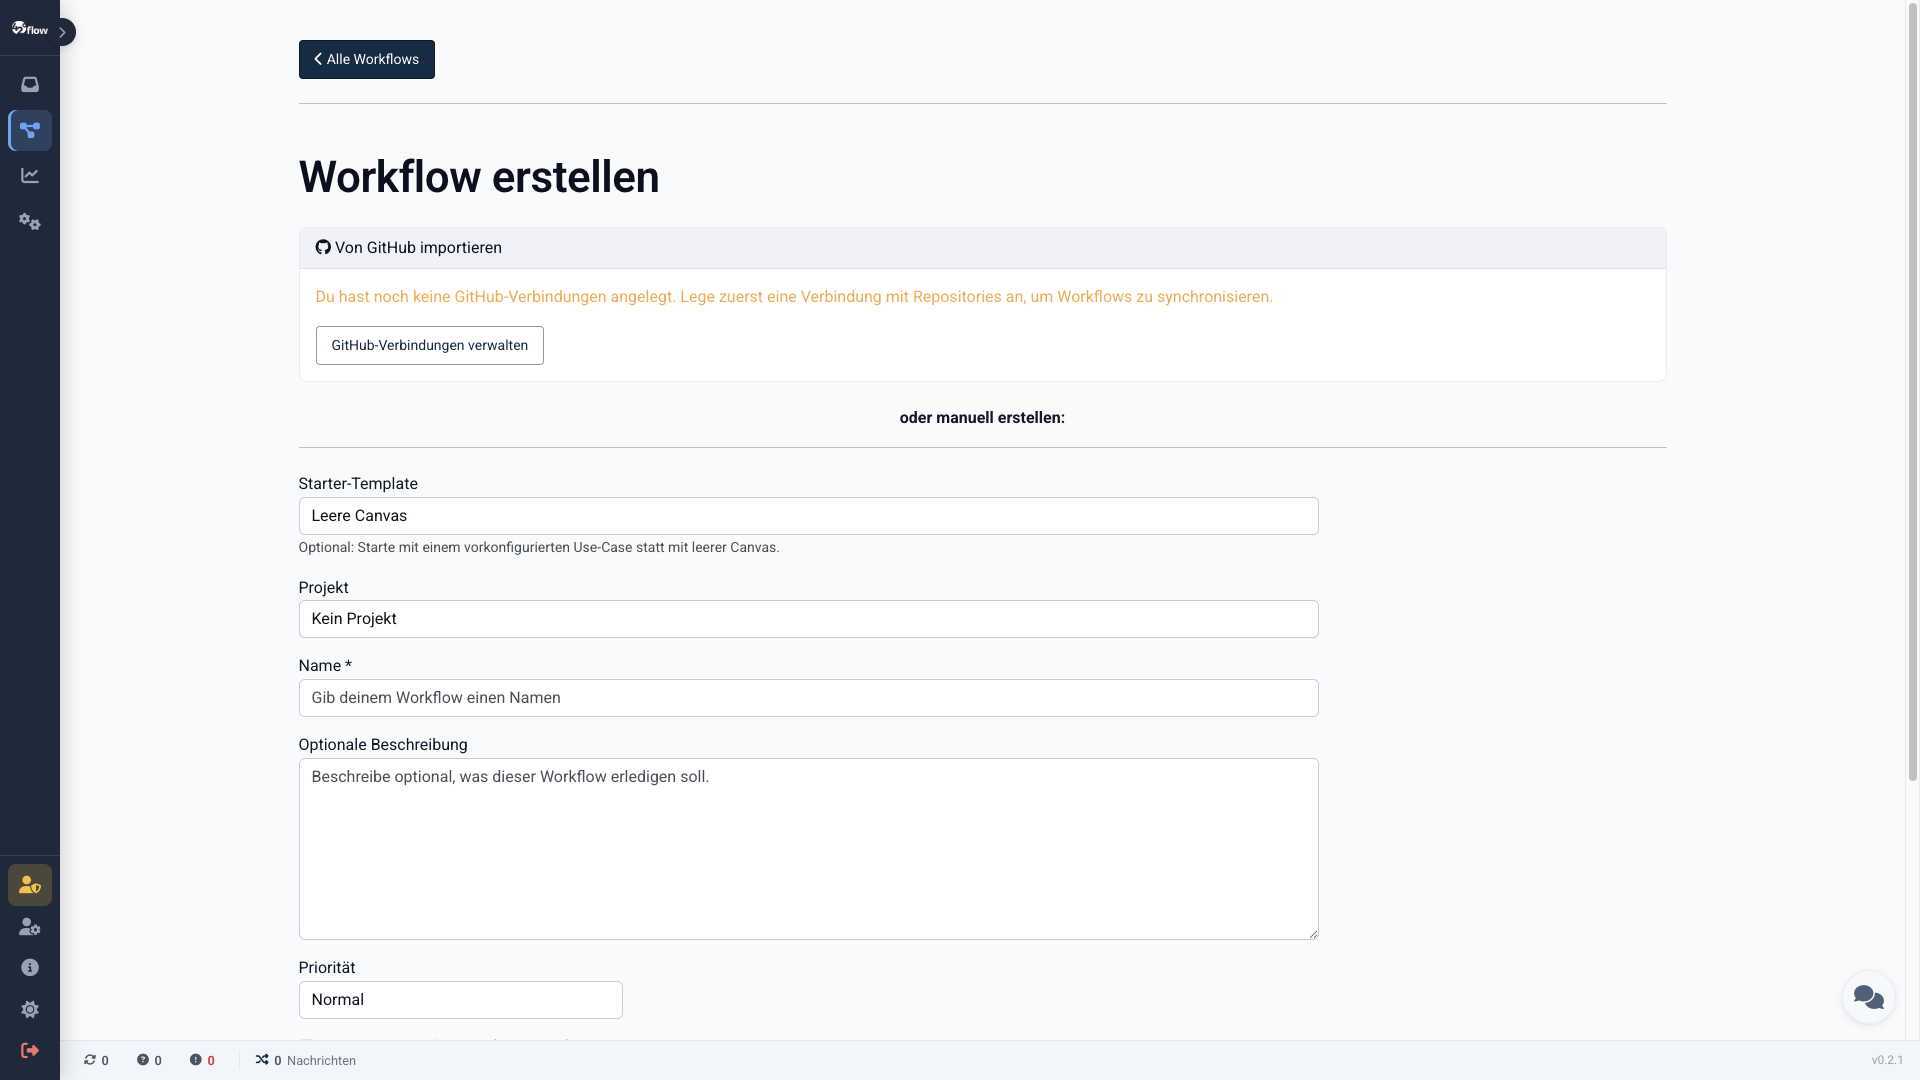Click the logout icon in the sidebar
The image size is (1920, 1080).
[x=29, y=1050]
